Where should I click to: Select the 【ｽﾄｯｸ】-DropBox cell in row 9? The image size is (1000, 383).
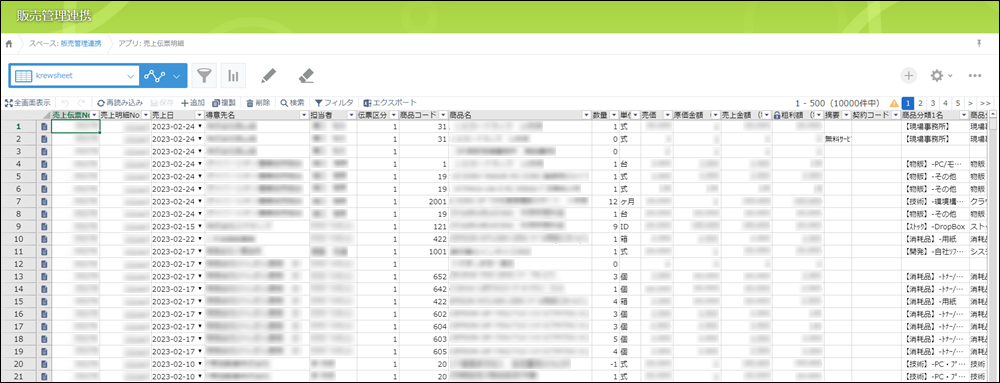point(935,226)
